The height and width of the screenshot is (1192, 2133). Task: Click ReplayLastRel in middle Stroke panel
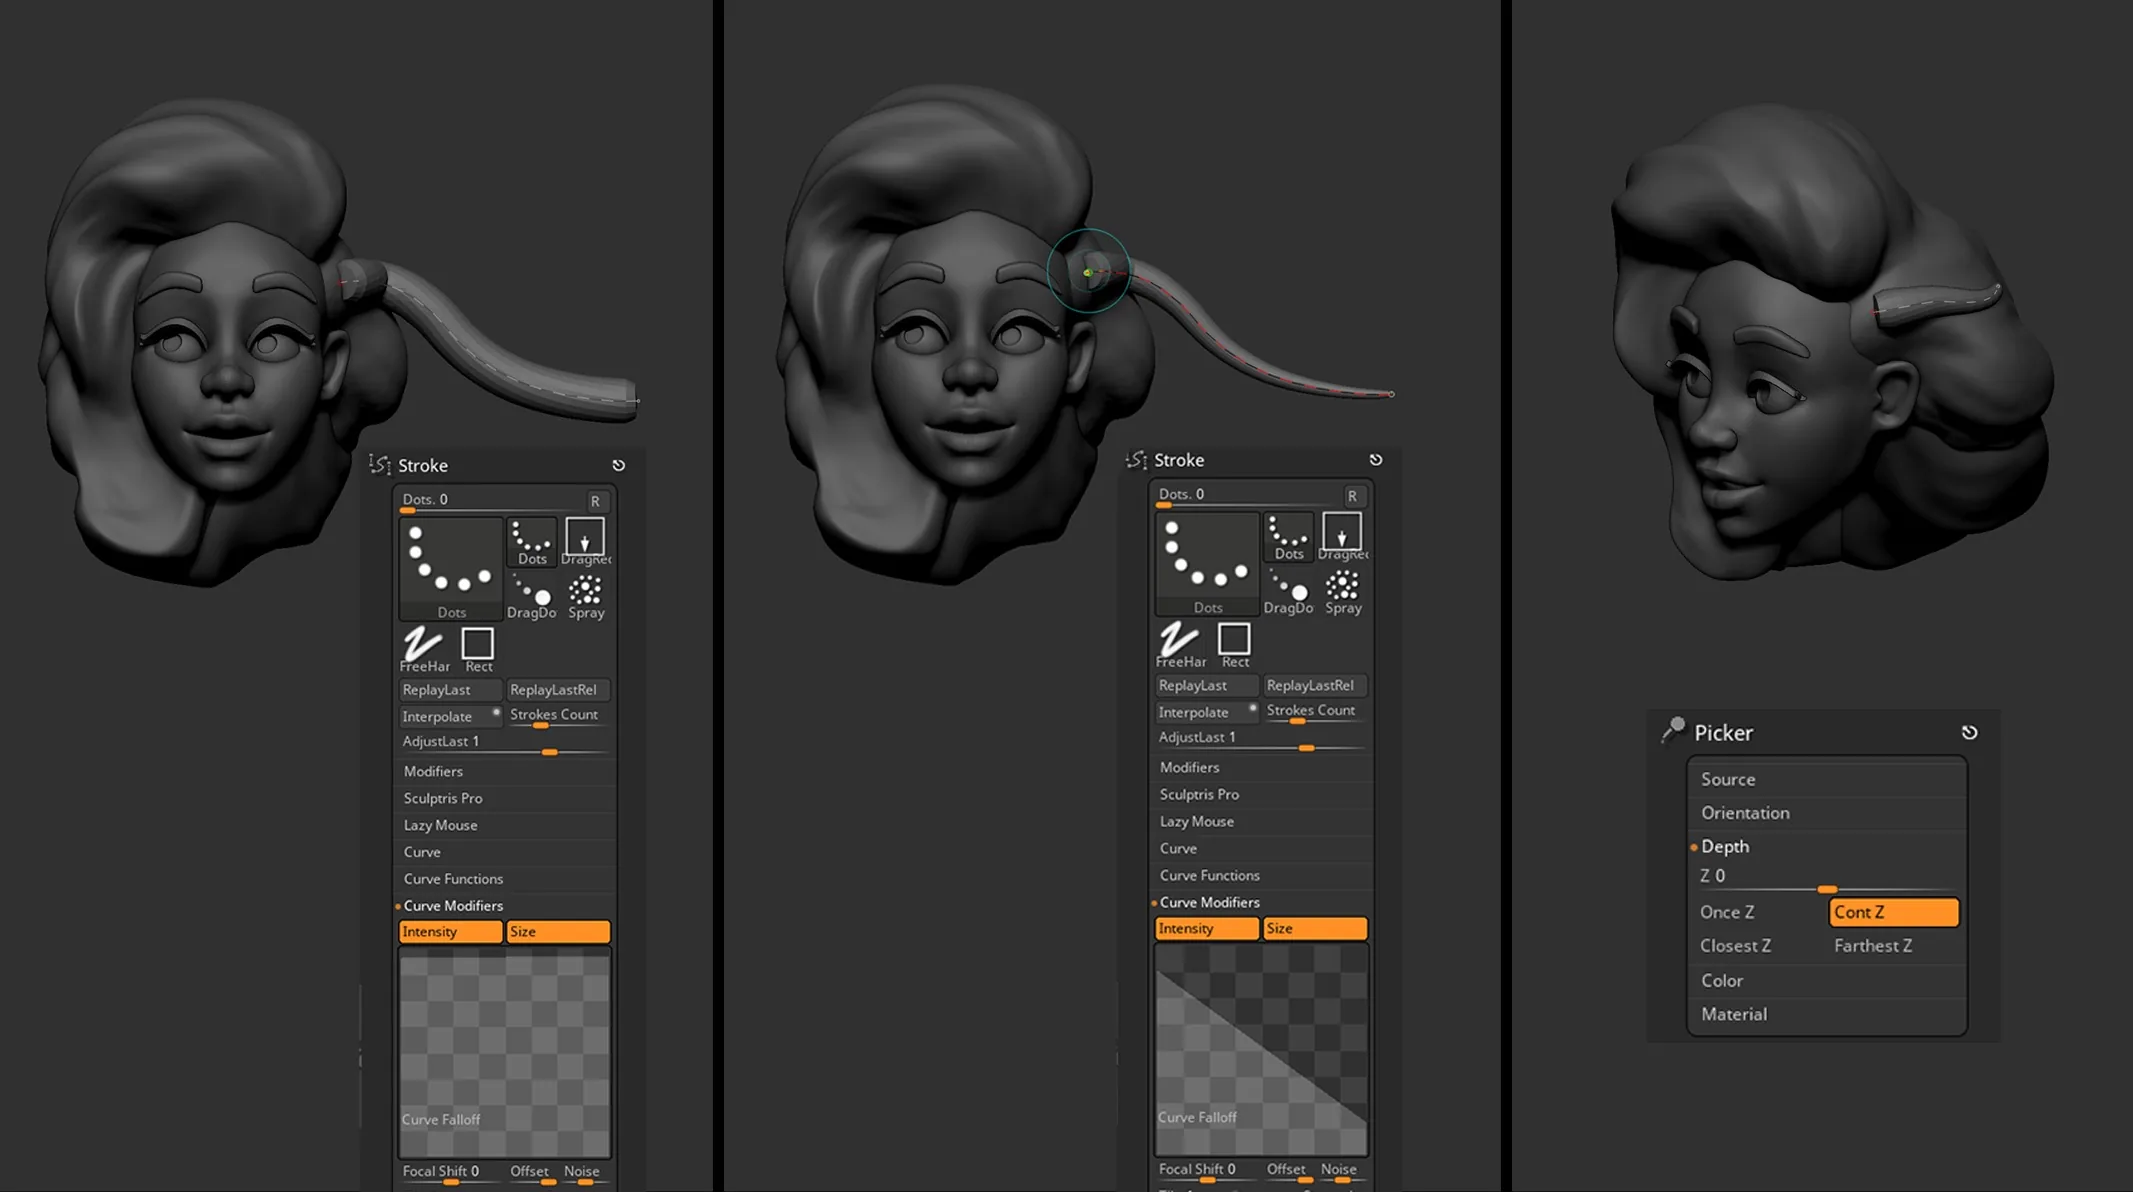click(x=1315, y=685)
